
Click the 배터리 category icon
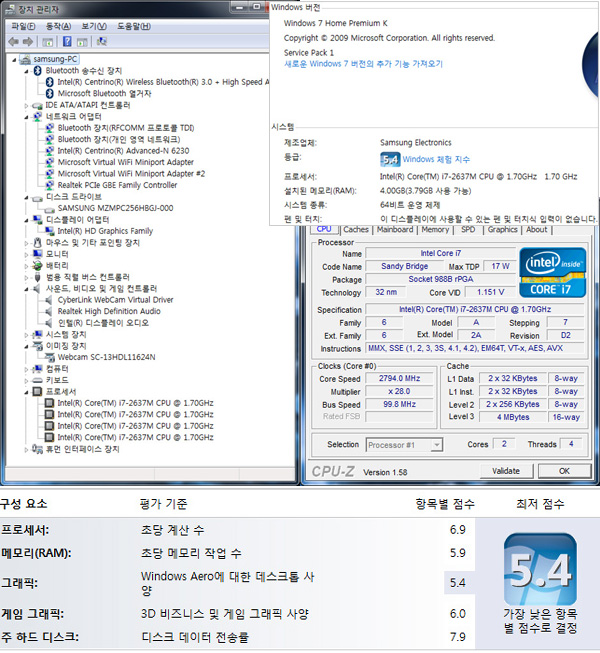pos(37,265)
